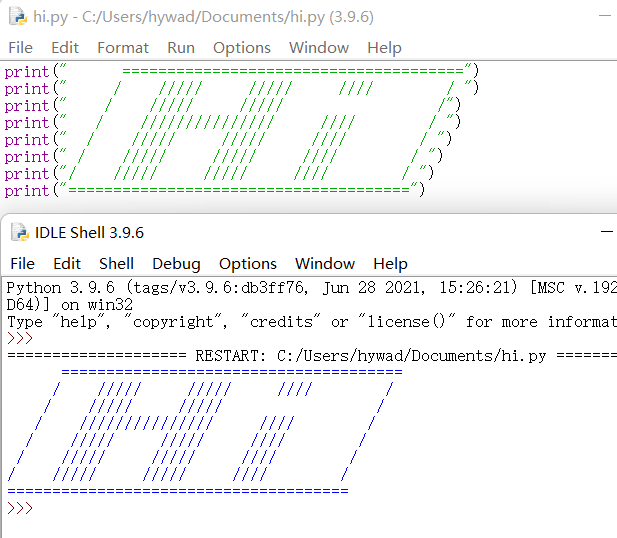This screenshot has width=617, height=538.
Task: Click the Python file icon in hi.py title bar
Action: pos(18,17)
